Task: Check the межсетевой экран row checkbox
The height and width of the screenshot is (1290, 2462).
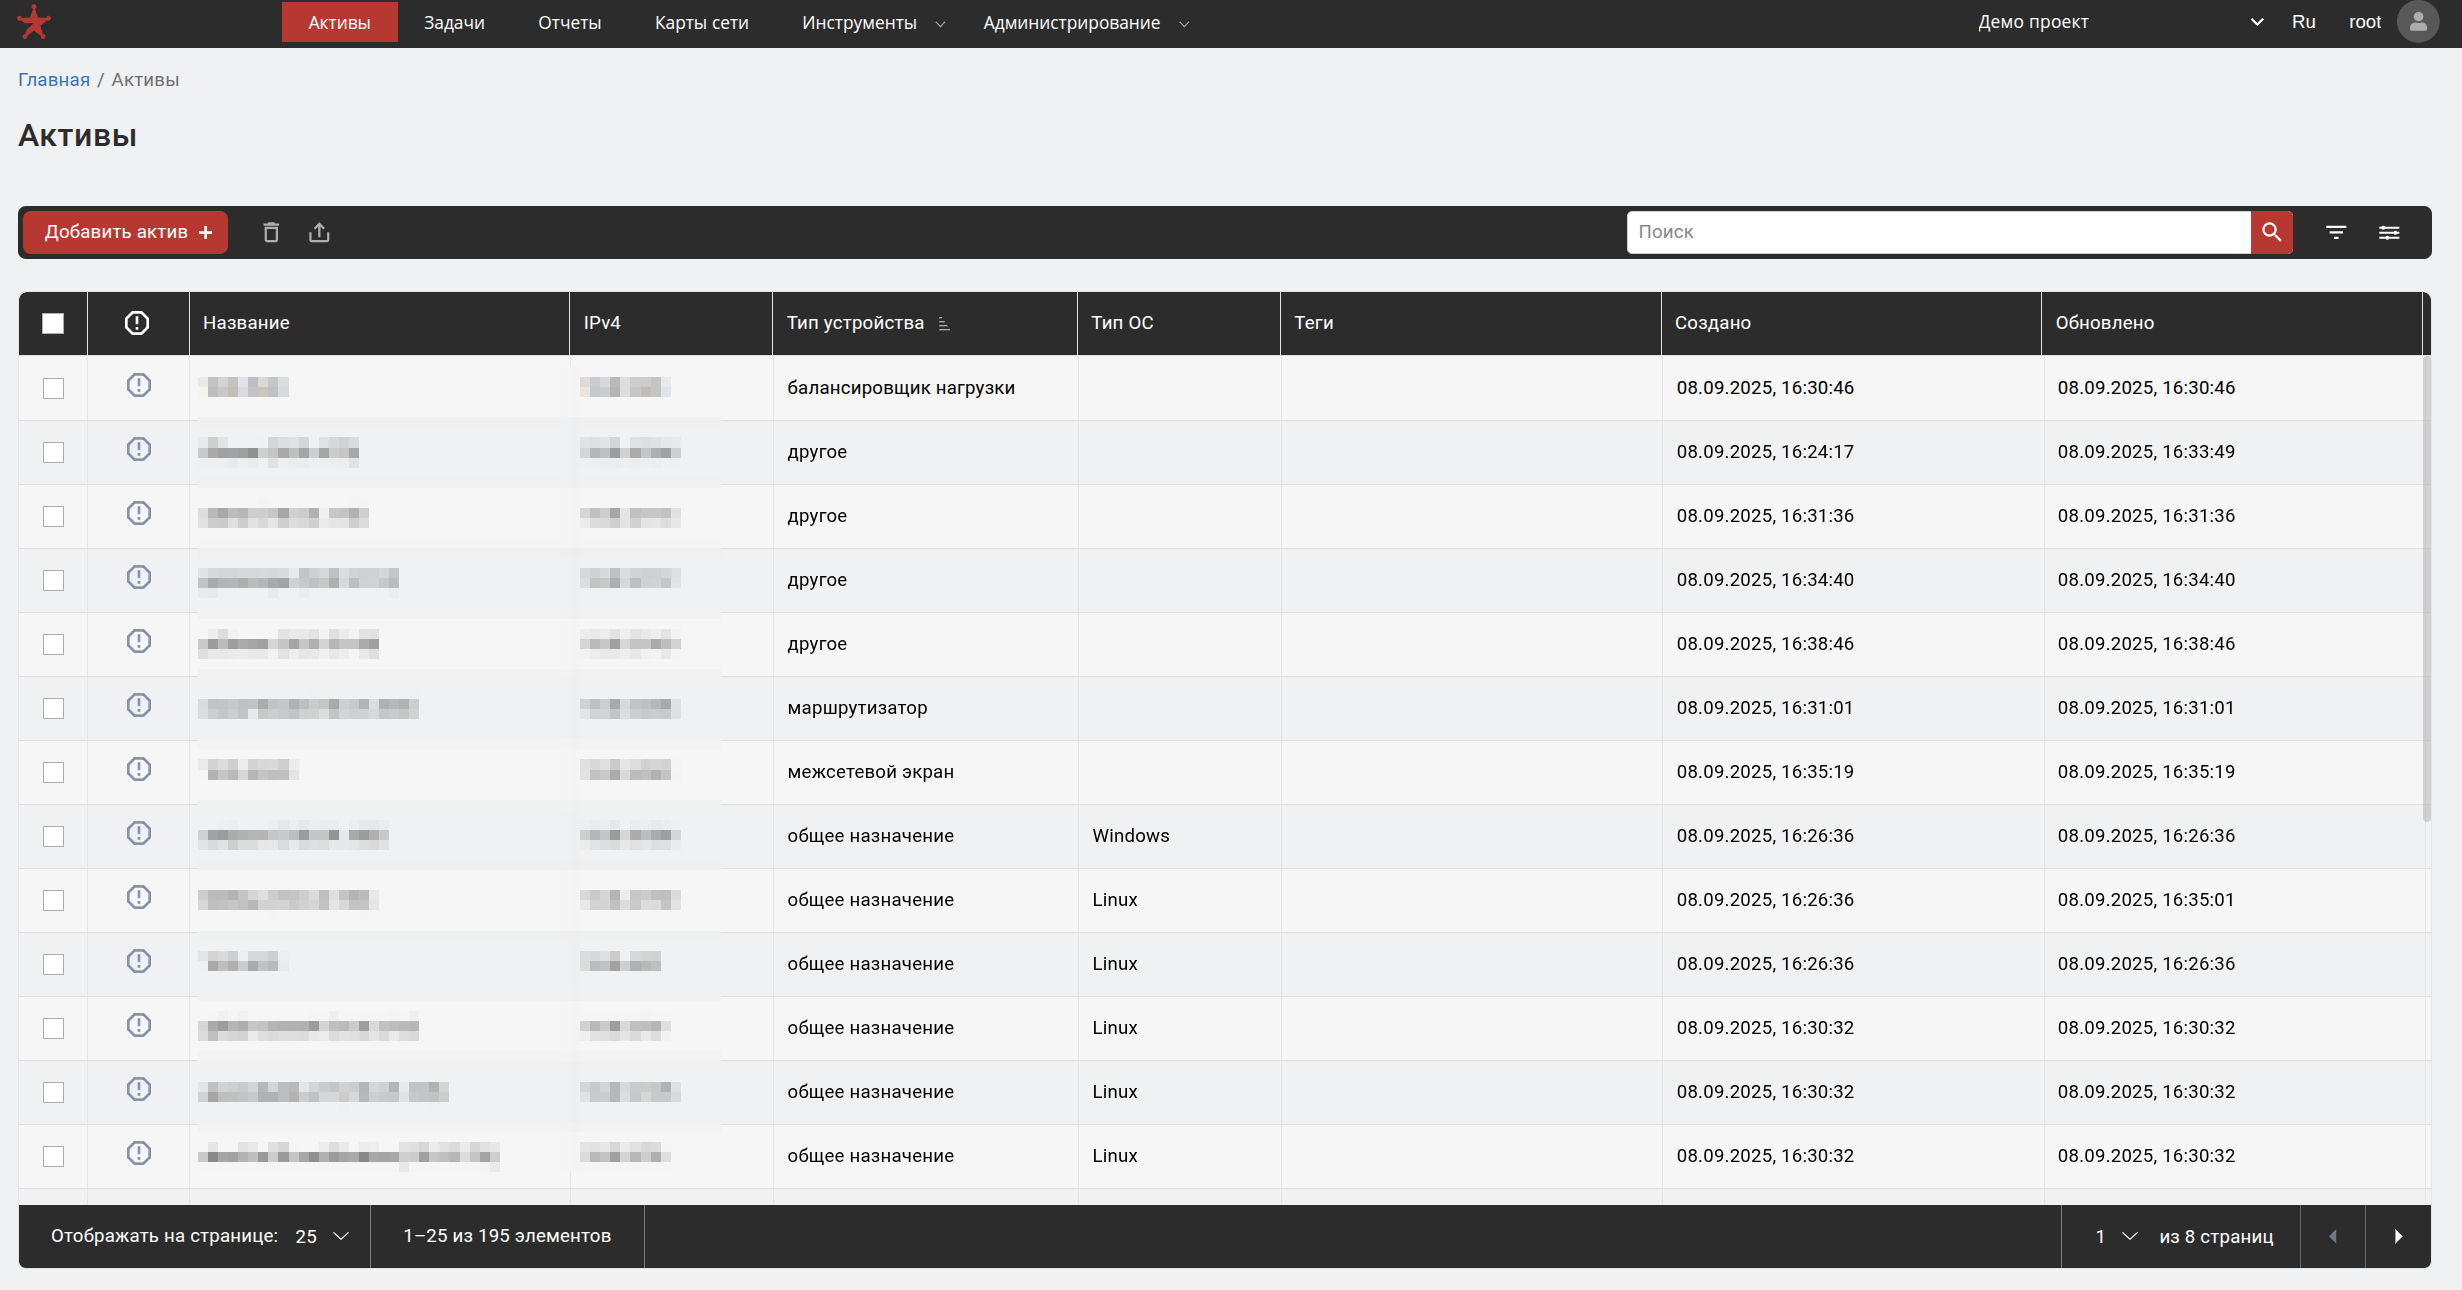Action: (x=53, y=772)
